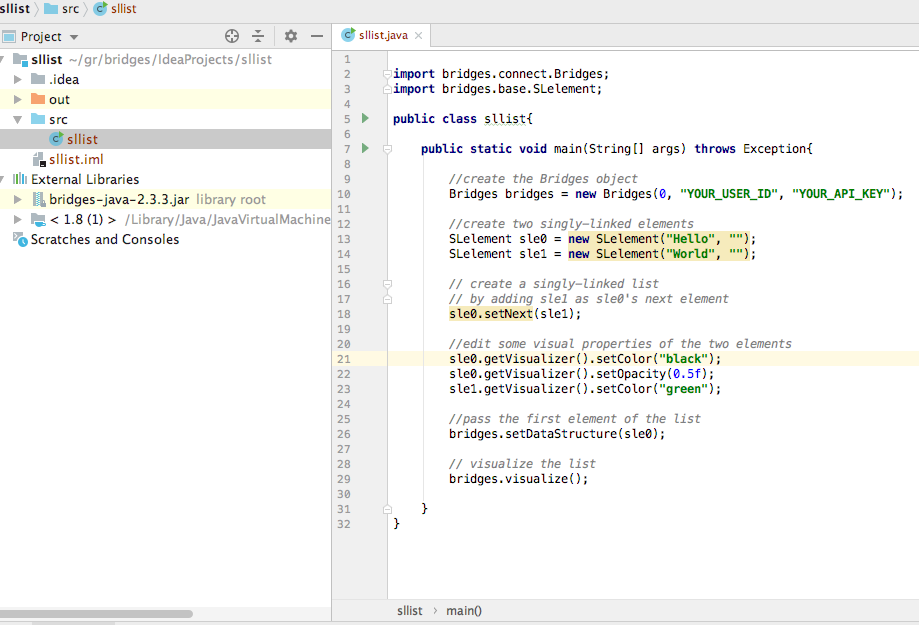This screenshot has height=625, width=919.
Task: Run main method gutter arrow
Action: pos(365,148)
